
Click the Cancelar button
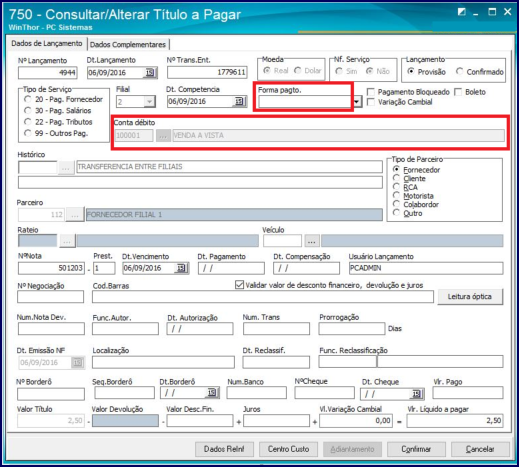[x=480, y=449]
